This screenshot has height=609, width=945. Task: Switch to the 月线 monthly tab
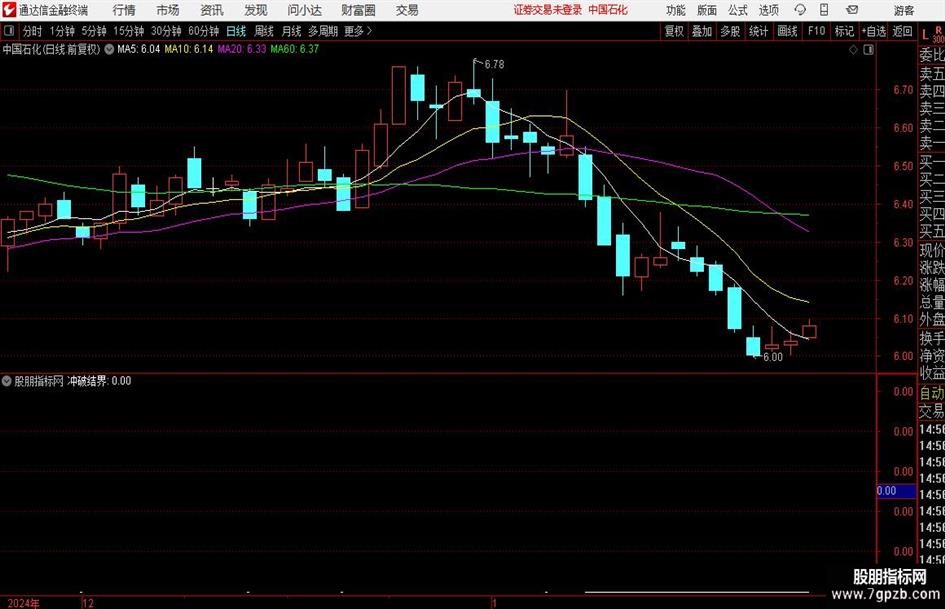tap(292, 31)
